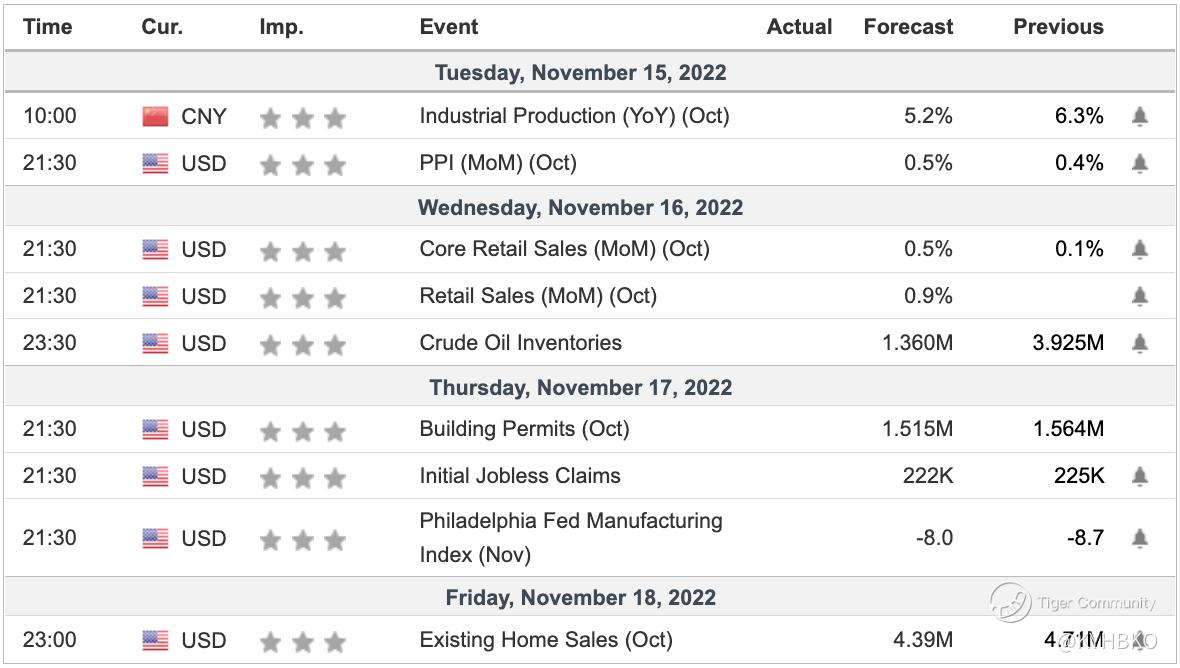1180x668 pixels.
Task: Toggle alert bell for Retail Sales (MoM)
Action: [1139, 297]
